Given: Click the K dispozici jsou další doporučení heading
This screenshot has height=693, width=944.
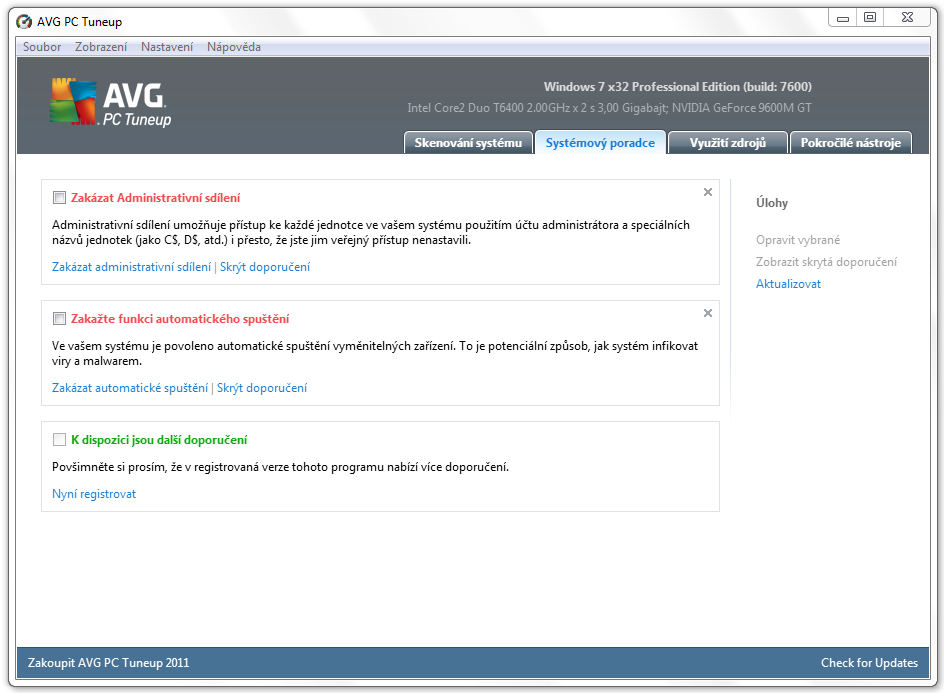Looking at the screenshot, I should click(x=159, y=440).
